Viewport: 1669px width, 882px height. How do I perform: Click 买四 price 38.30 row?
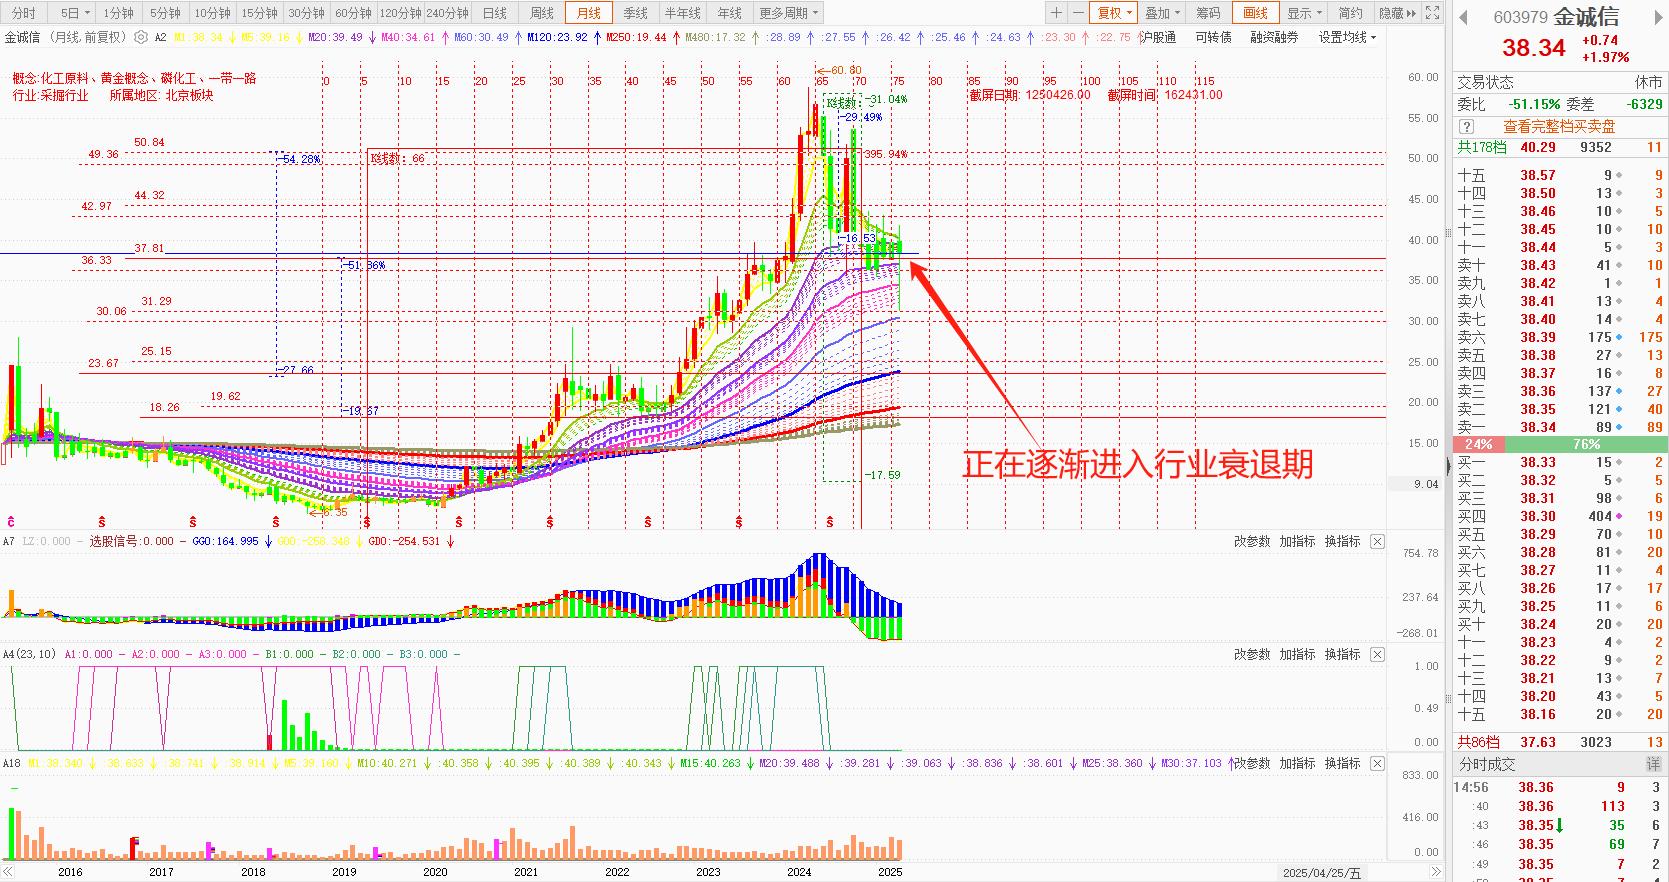pyautogui.click(x=1560, y=516)
